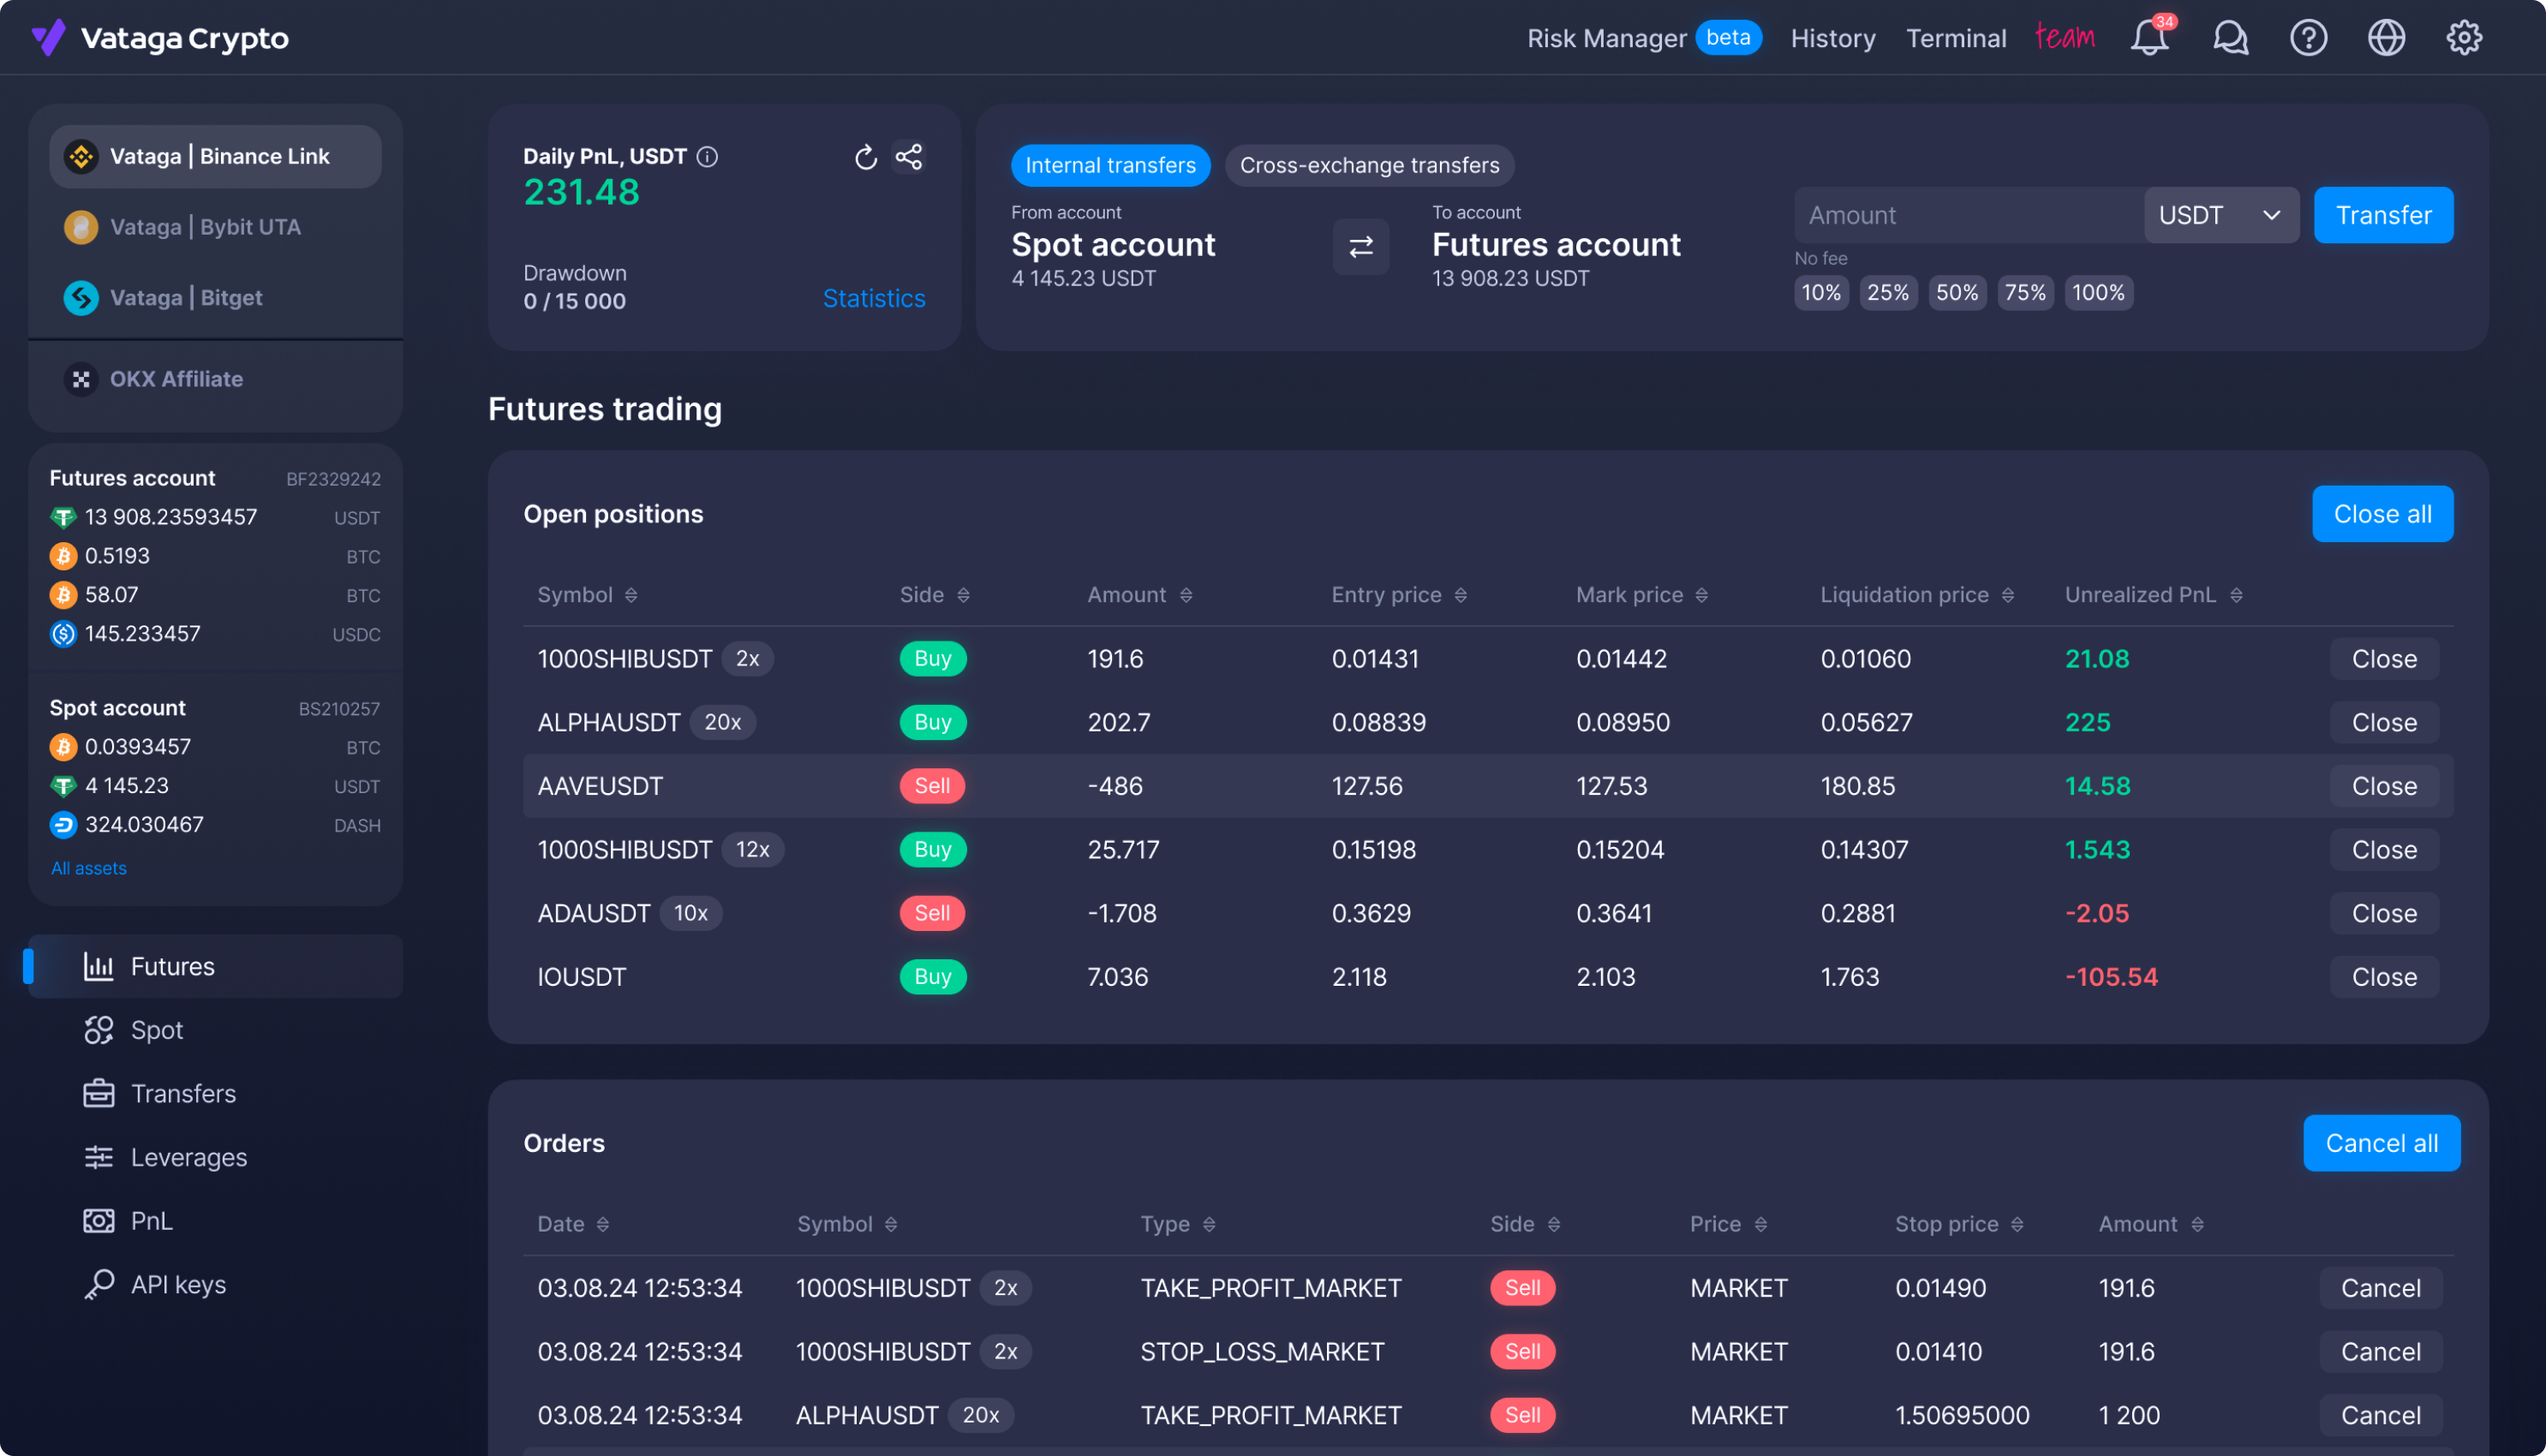Open the Leverages sidebar section
The image size is (2546, 1456).
(188, 1157)
